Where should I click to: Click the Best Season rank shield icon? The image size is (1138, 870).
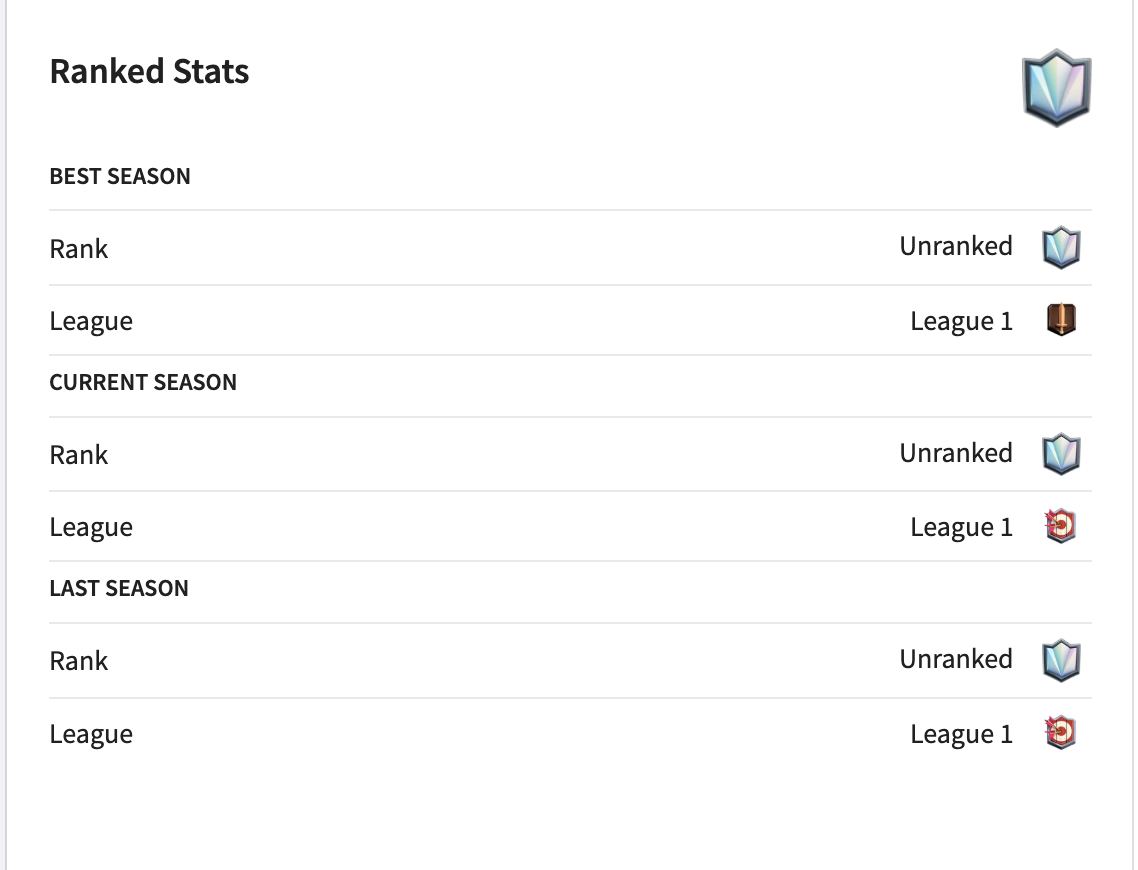point(1061,247)
